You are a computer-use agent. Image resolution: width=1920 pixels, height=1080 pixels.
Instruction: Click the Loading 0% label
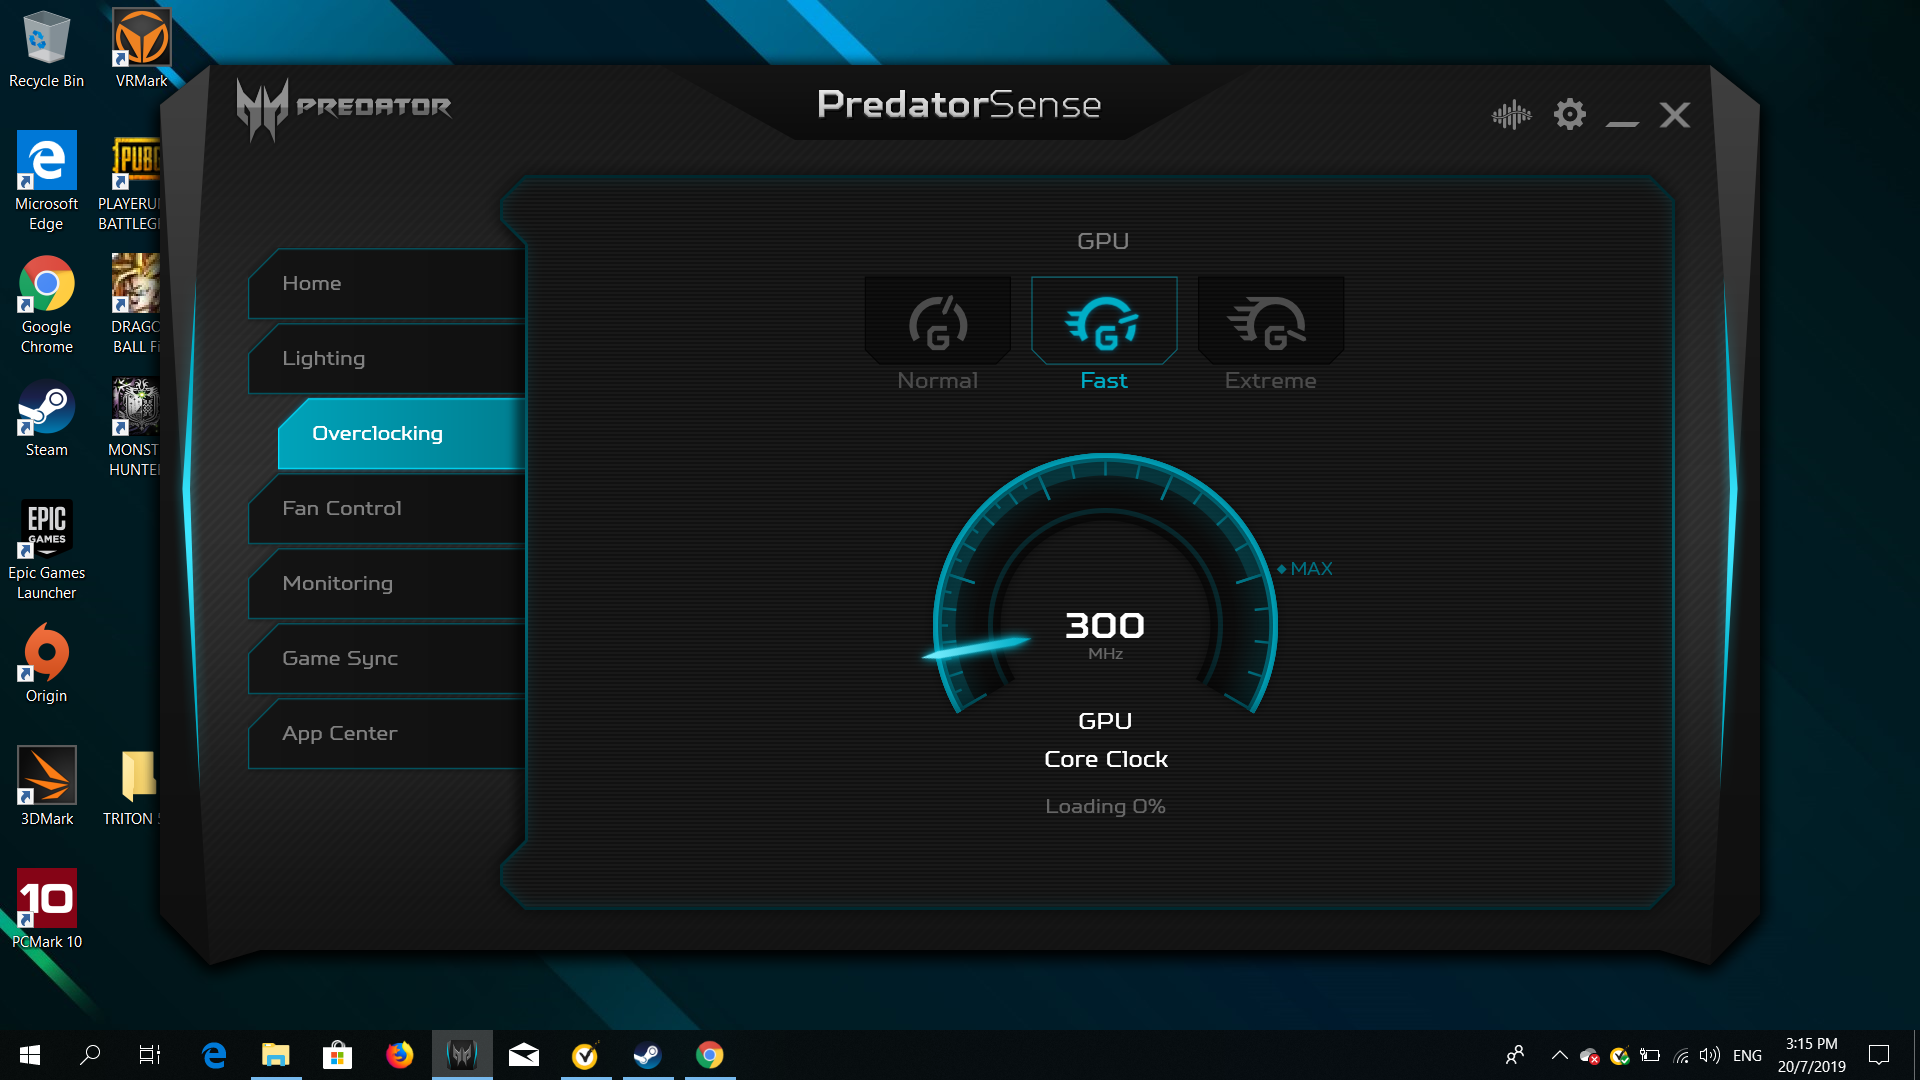(1105, 806)
